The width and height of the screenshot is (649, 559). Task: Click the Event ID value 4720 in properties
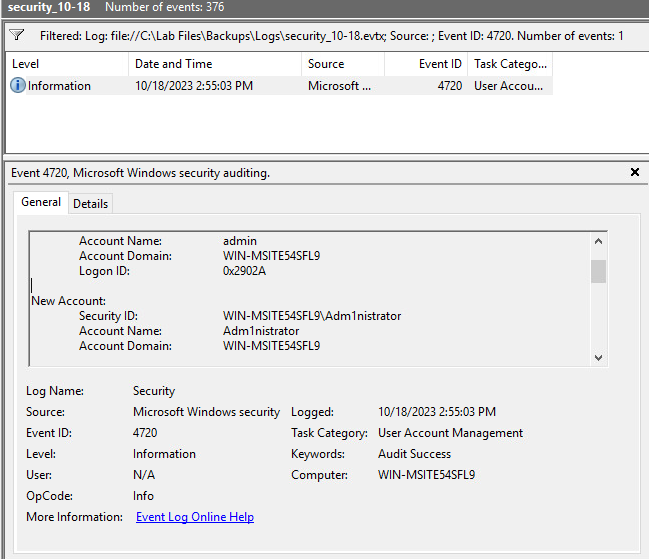(145, 433)
